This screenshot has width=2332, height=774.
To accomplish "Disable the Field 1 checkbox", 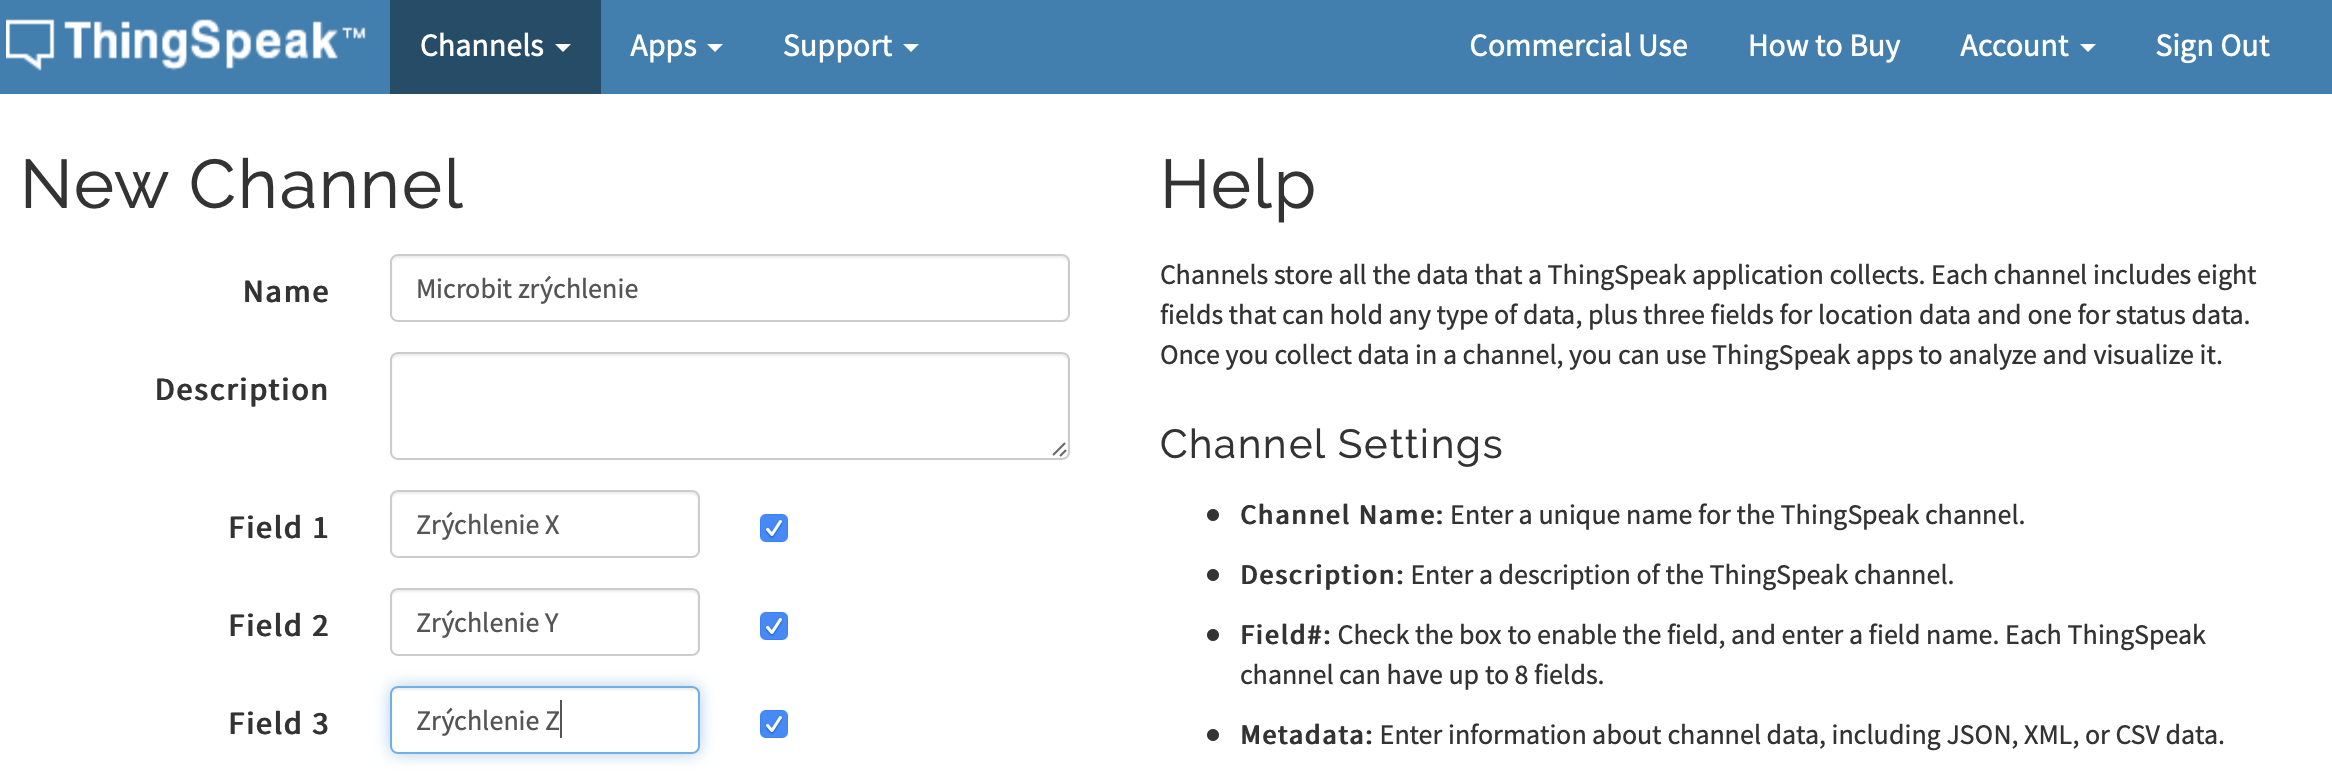I will click(773, 527).
